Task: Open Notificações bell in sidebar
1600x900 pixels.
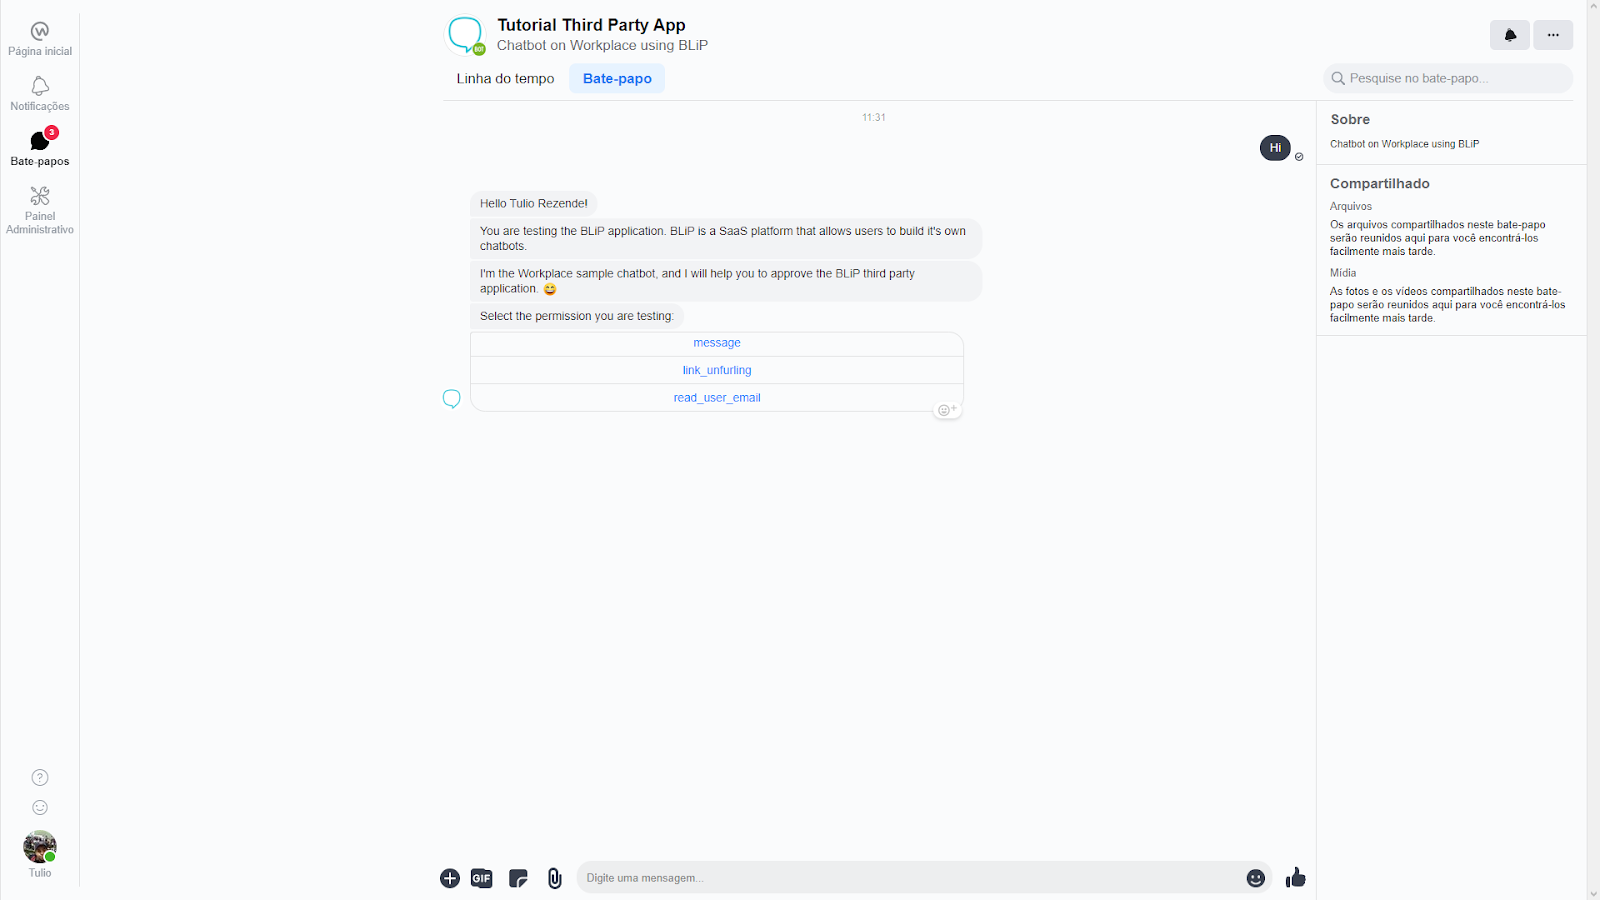Action: [40, 94]
